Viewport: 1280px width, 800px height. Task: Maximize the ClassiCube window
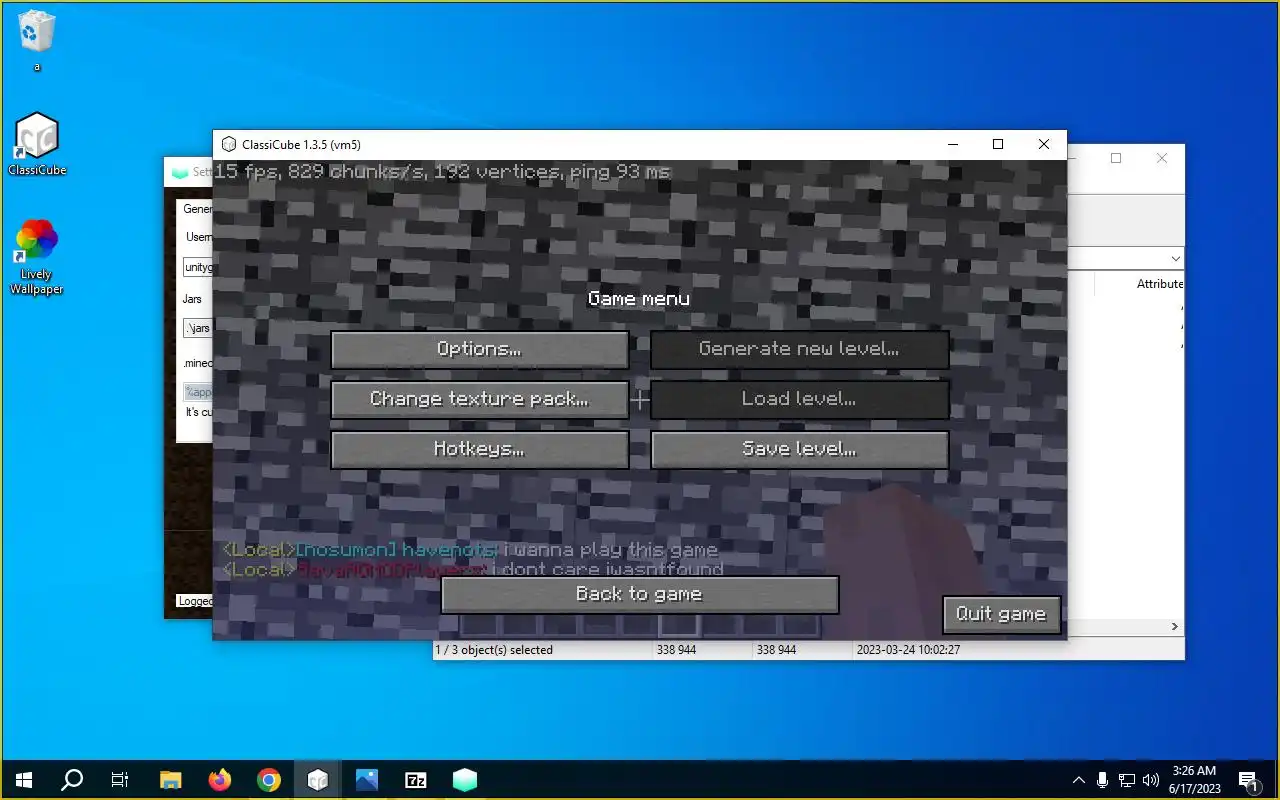[998, 145]
